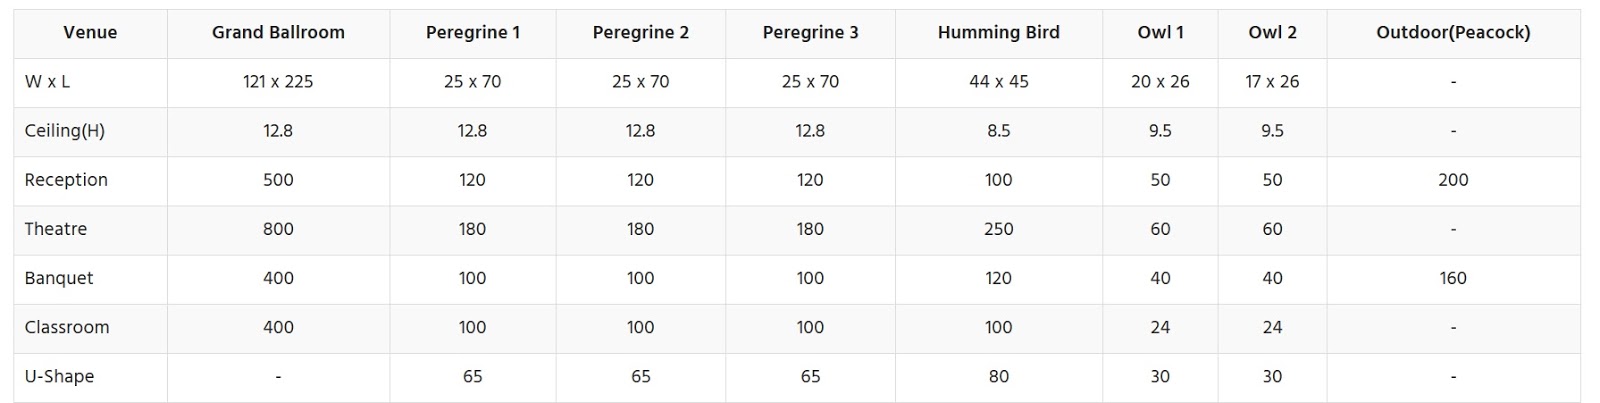Select the Outdoor(Peacock) column header

point(1453,32)
